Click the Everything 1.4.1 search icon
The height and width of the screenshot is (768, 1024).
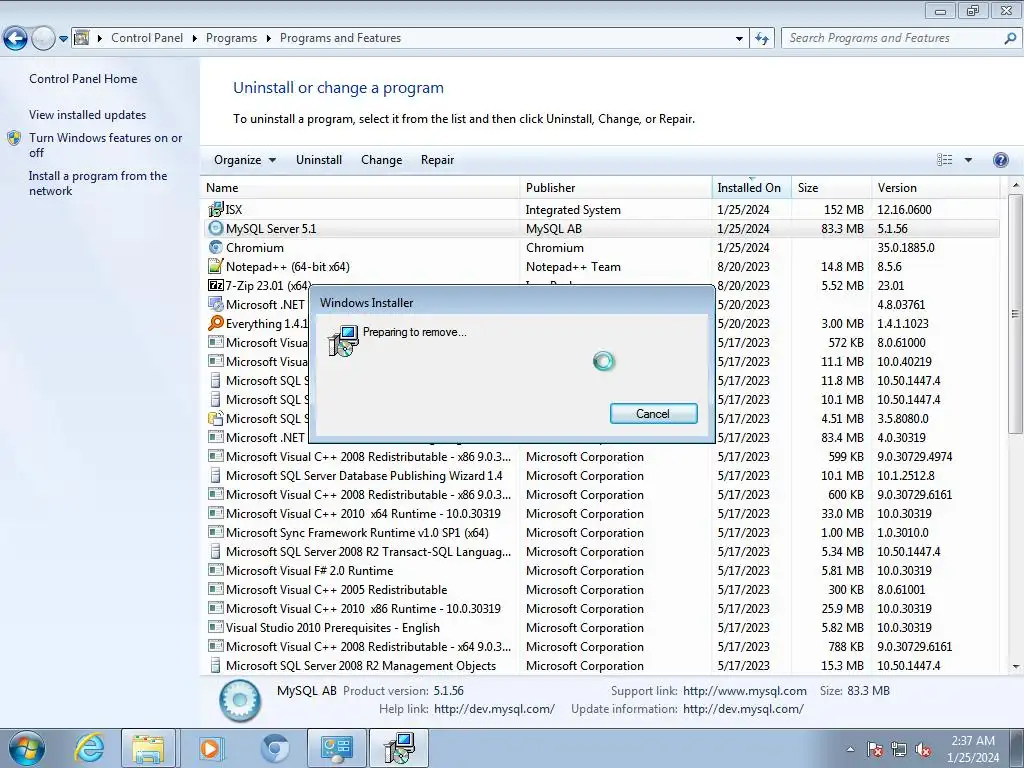tap(216, 323)
